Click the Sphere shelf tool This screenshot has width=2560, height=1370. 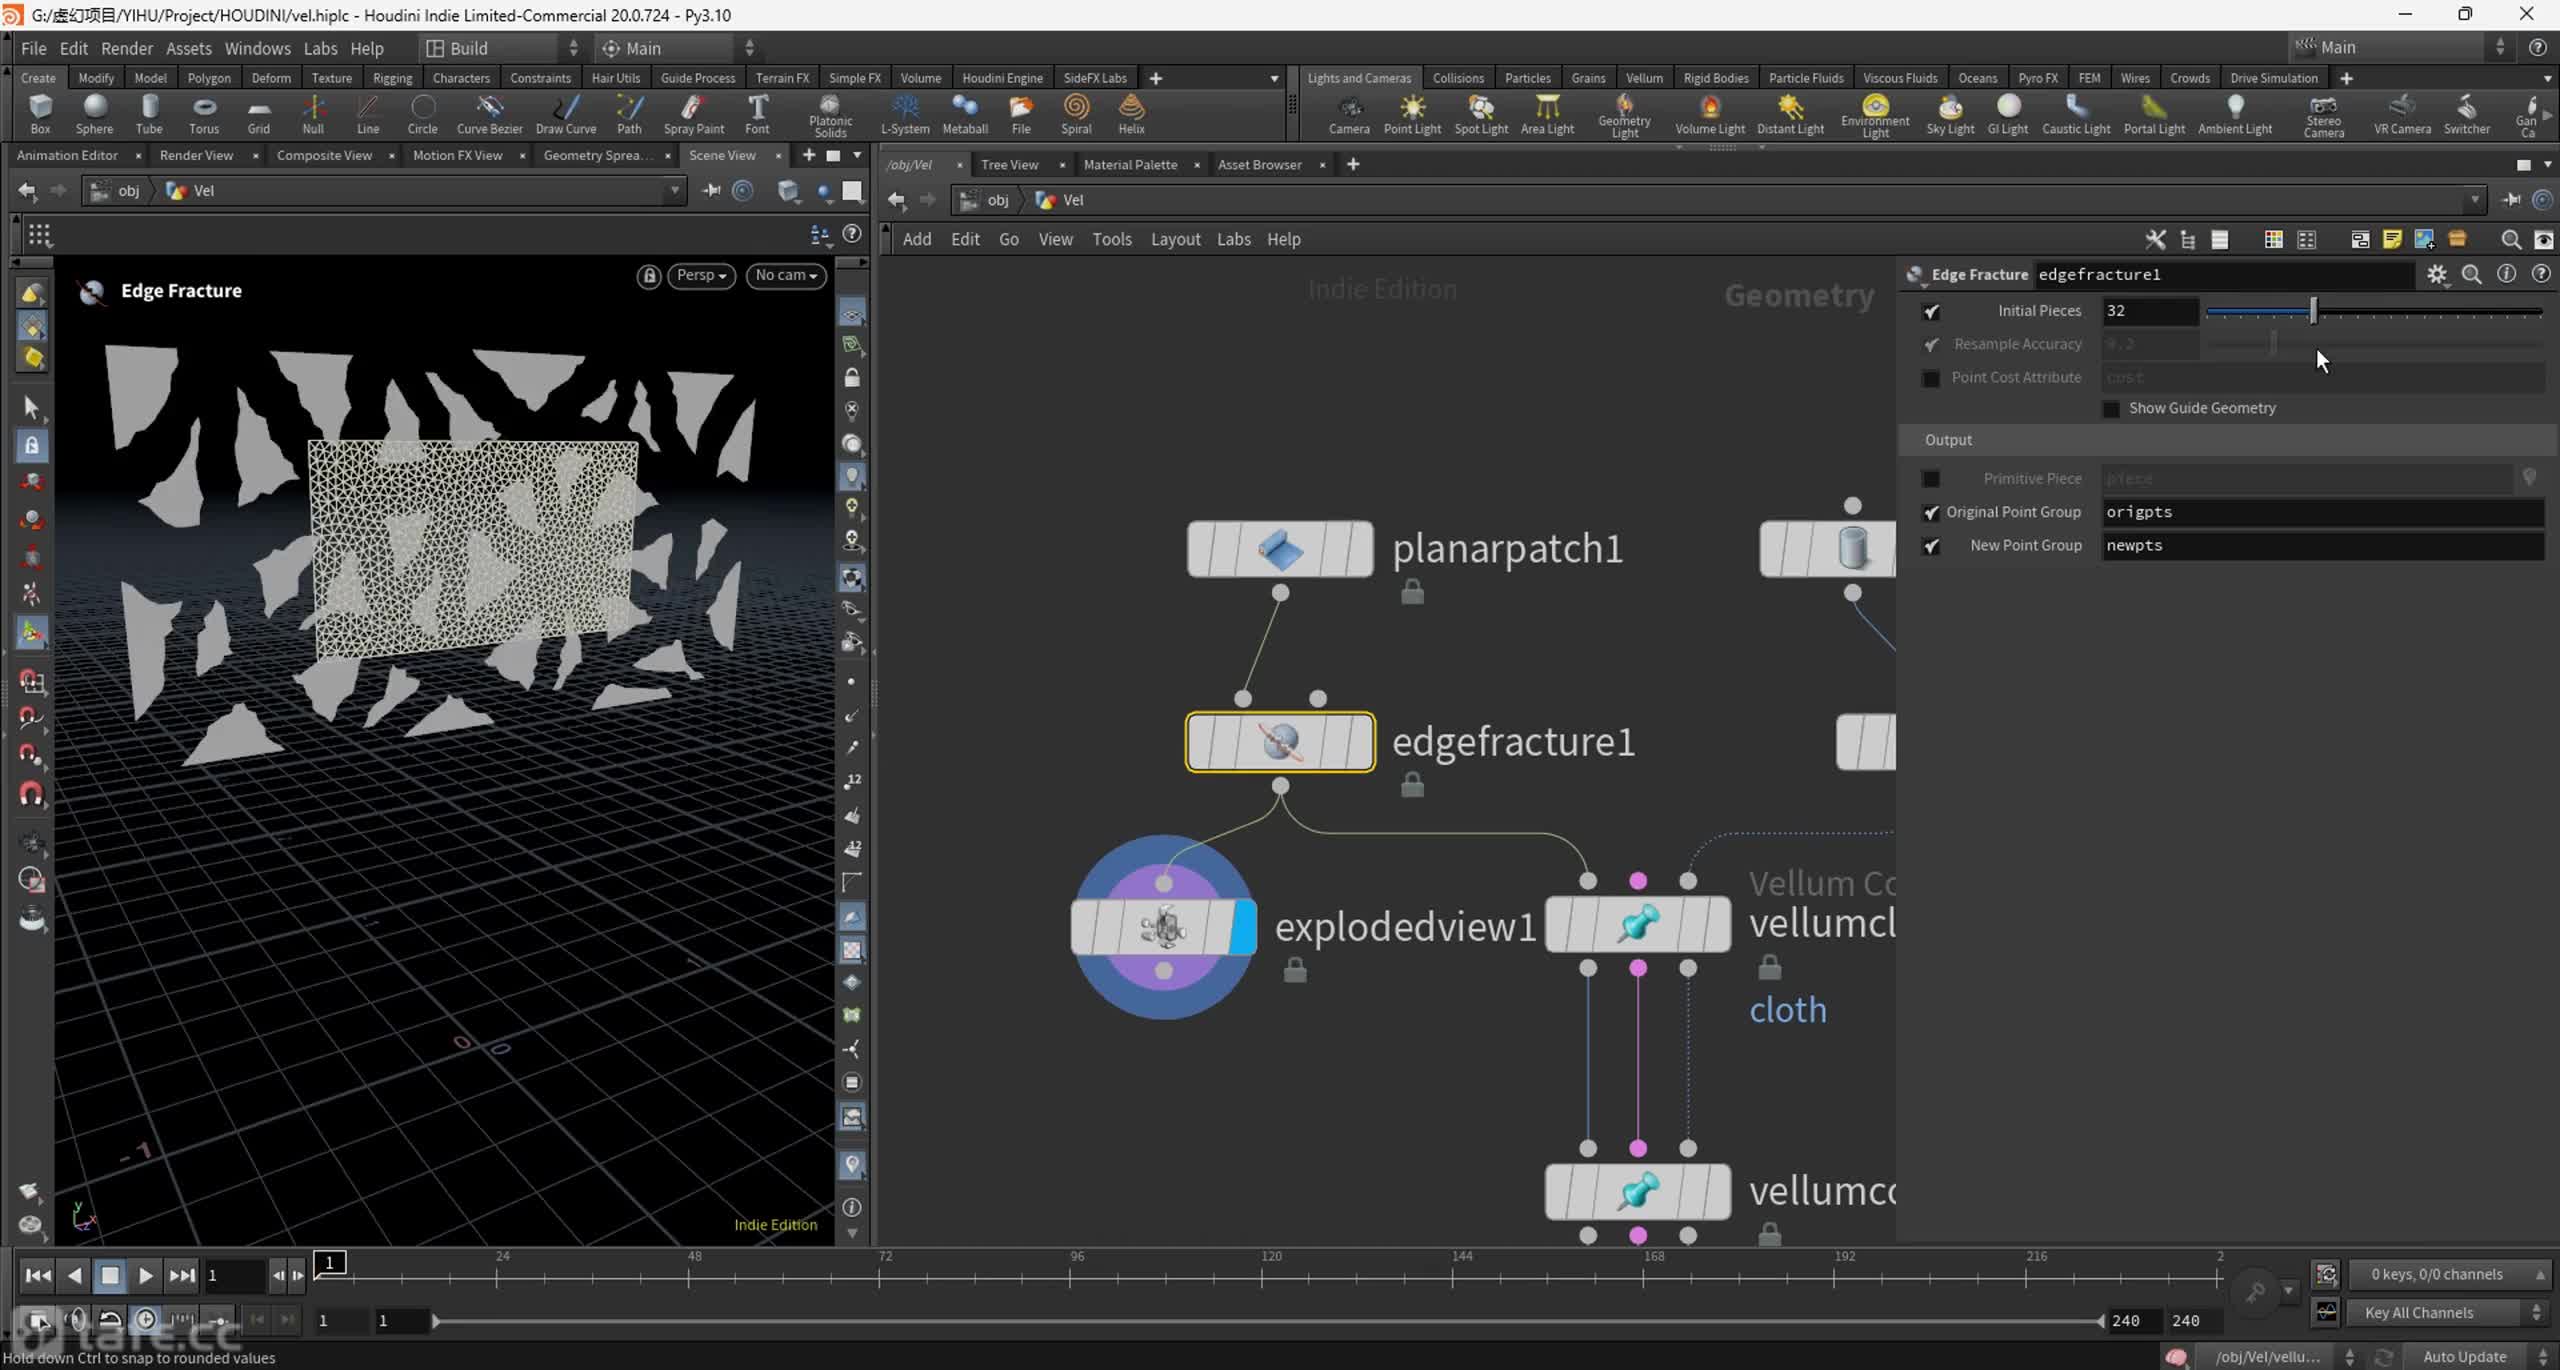point(94,114)
